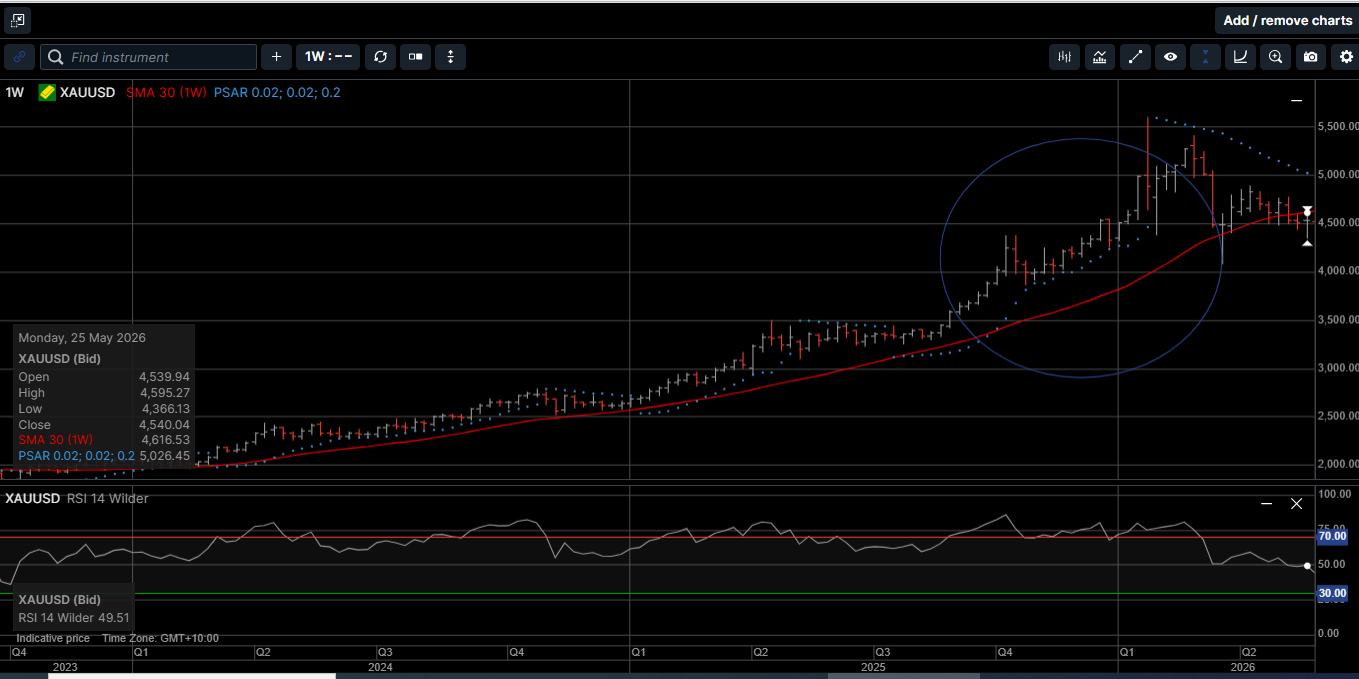Image resolution: width=1359 pixels, height=679 pixels.
Task: Click the Monday, 25 May 2026 tooltip date
Action: click(x=82, y=338)
